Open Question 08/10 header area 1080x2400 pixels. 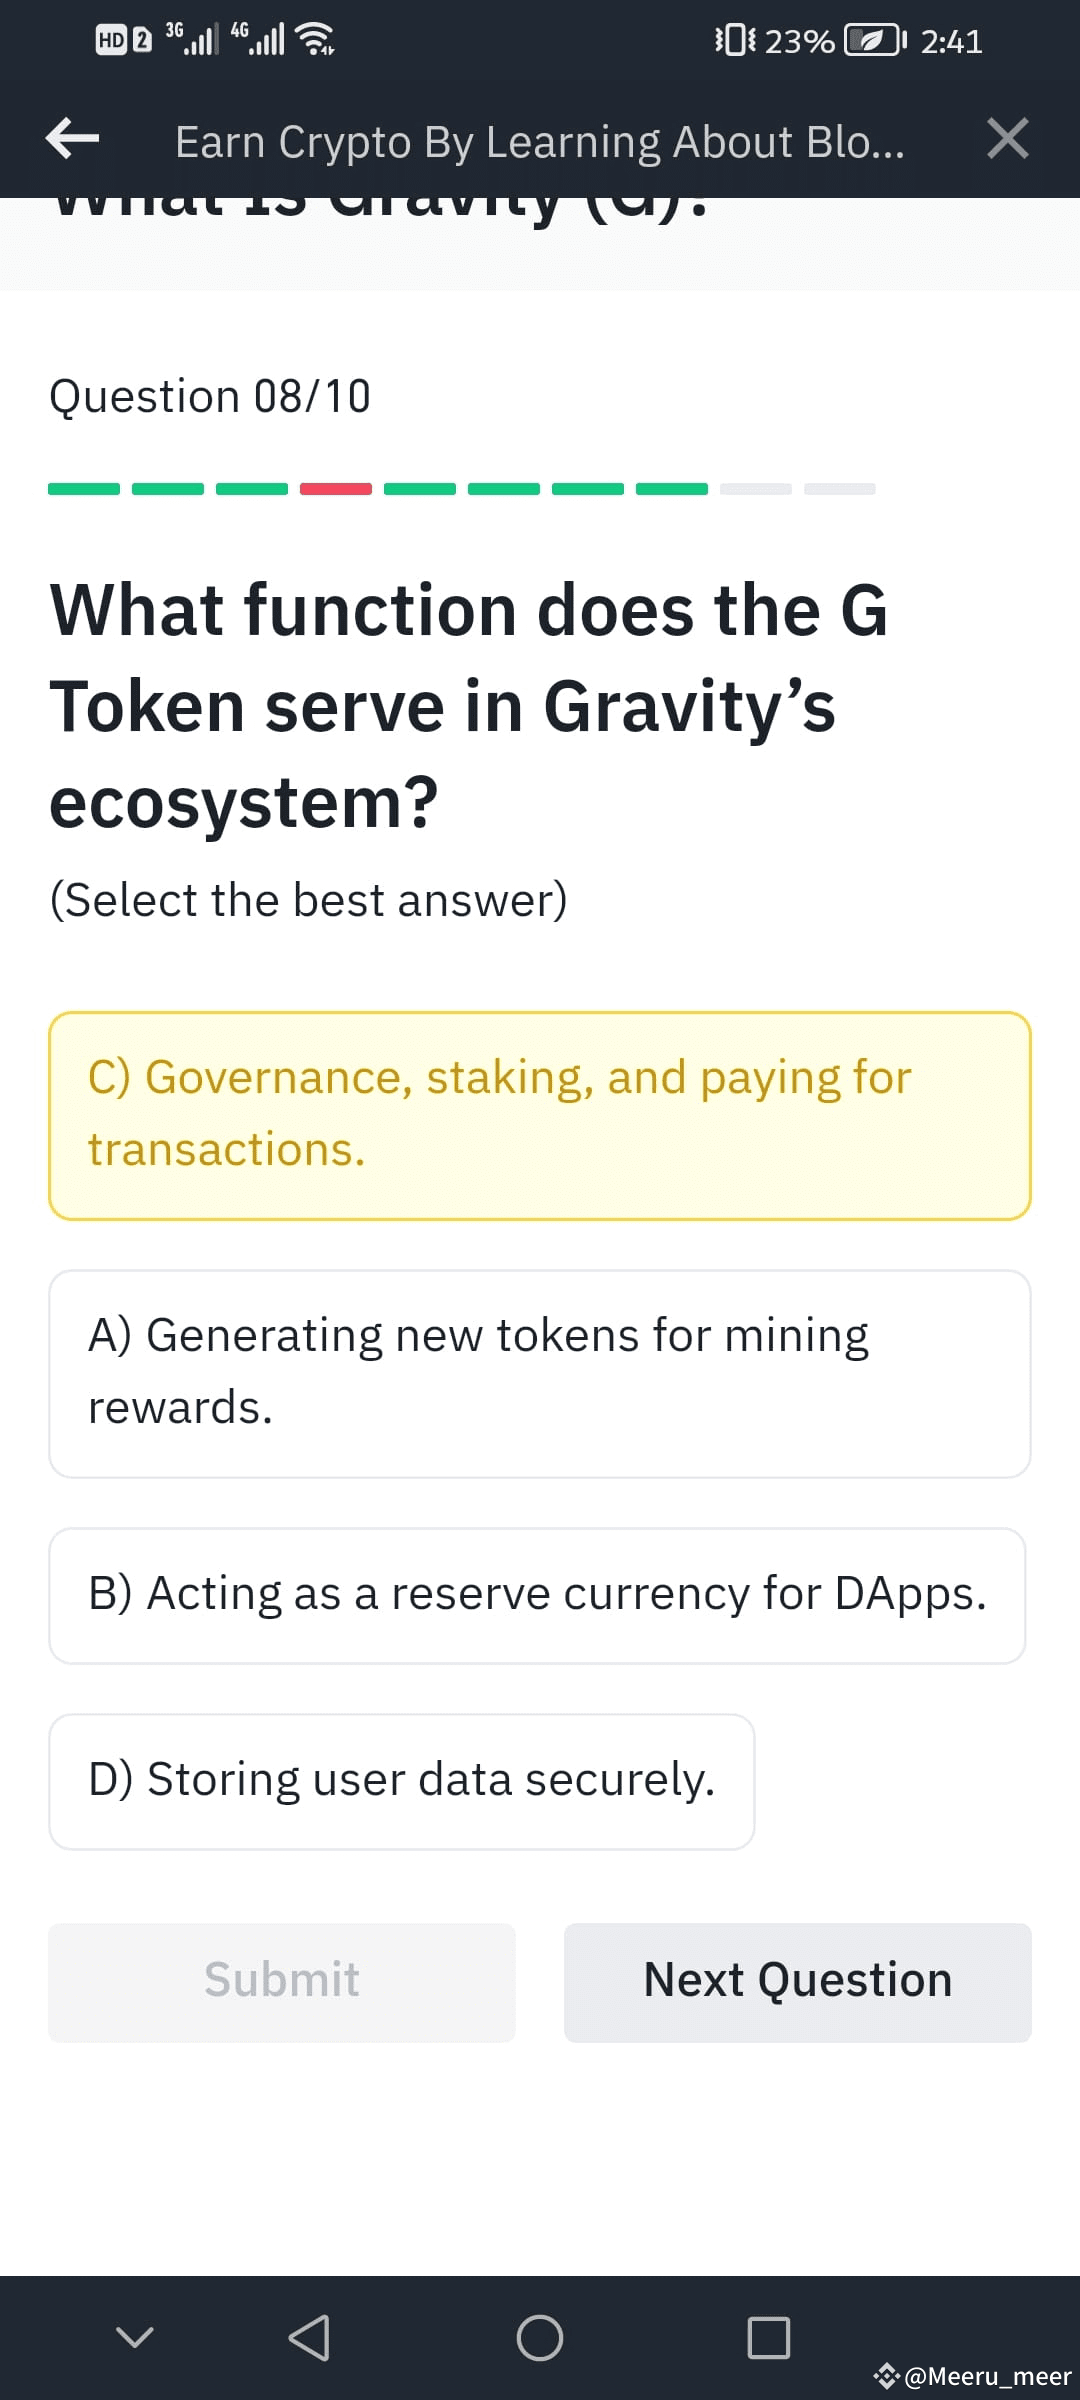click(210, 395)
